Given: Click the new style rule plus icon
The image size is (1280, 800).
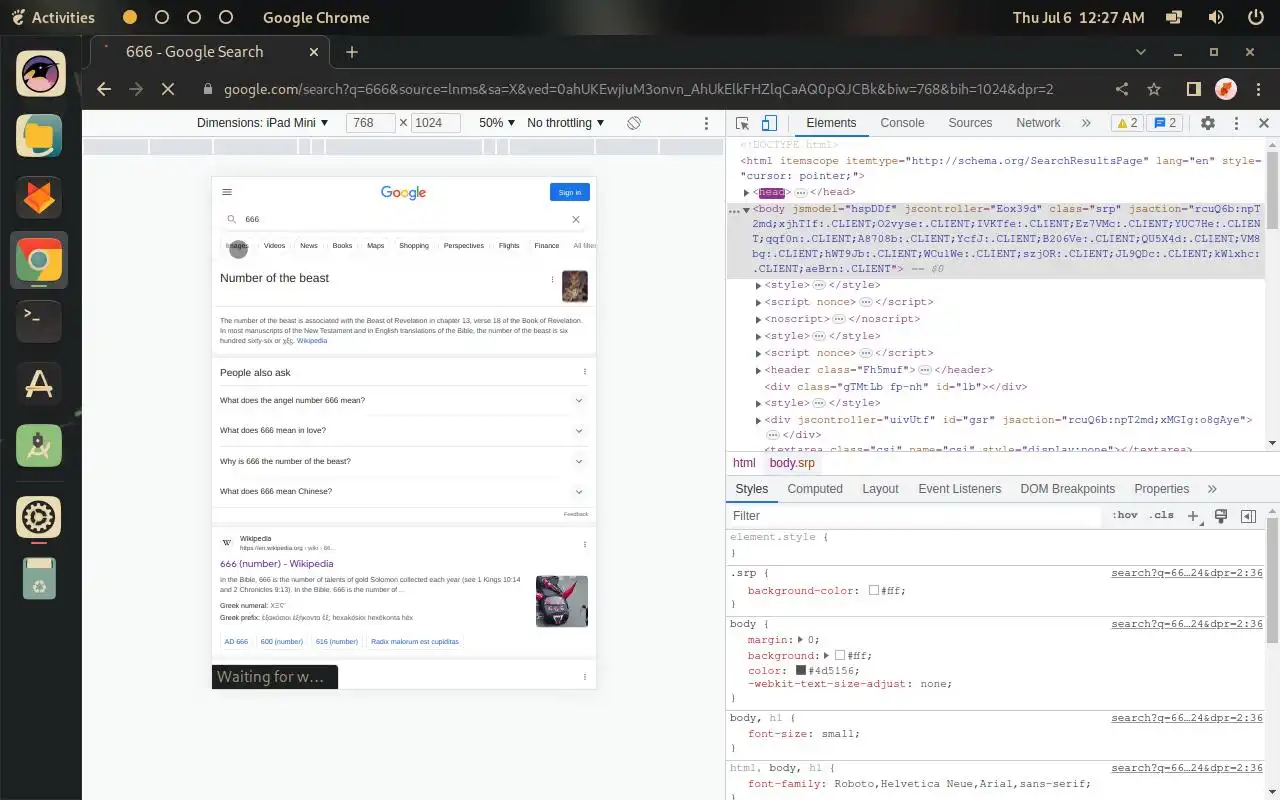Looking at the screenshot, I should (1193, 516).
